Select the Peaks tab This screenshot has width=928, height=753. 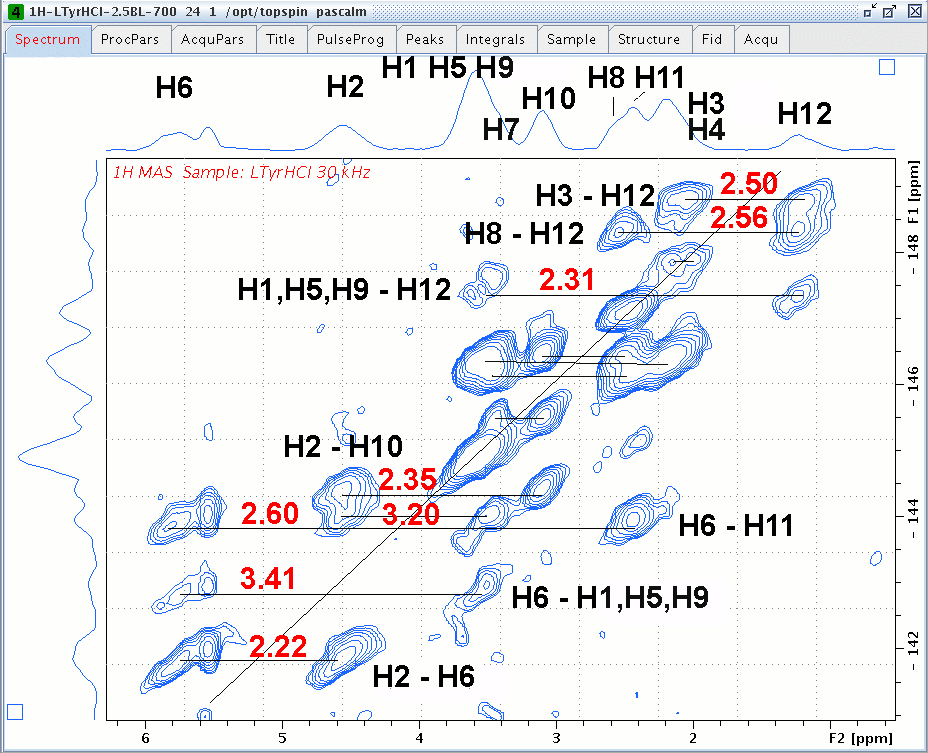click(x=425, y=40)
